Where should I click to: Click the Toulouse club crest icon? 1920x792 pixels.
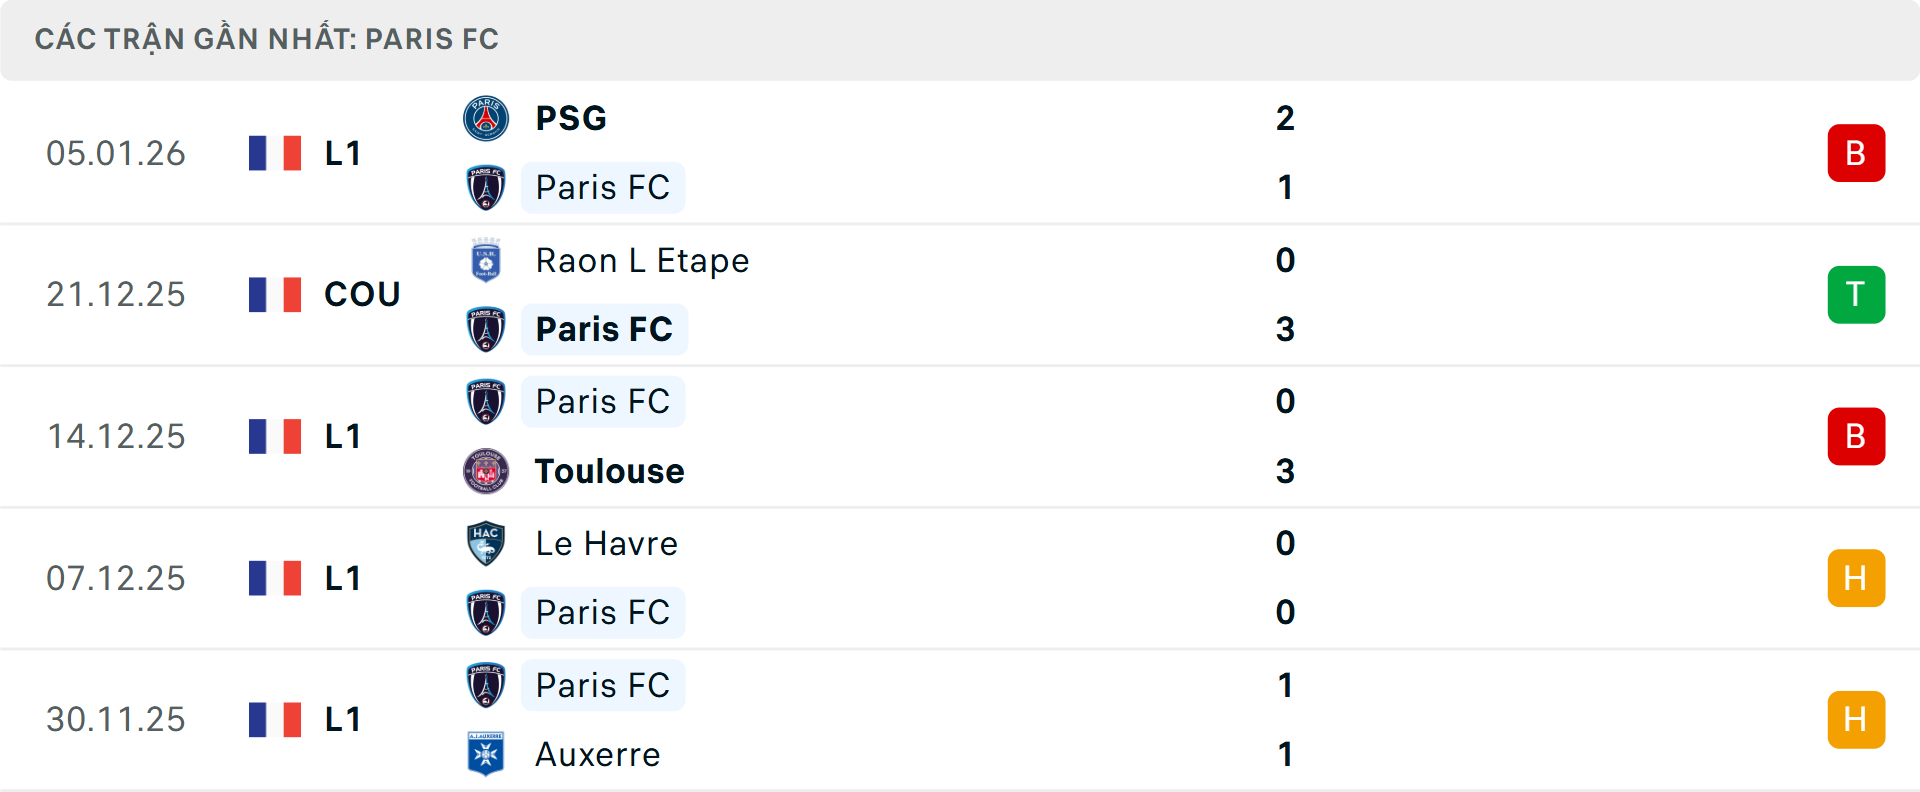pyautogui.click(x=486, y=471)
